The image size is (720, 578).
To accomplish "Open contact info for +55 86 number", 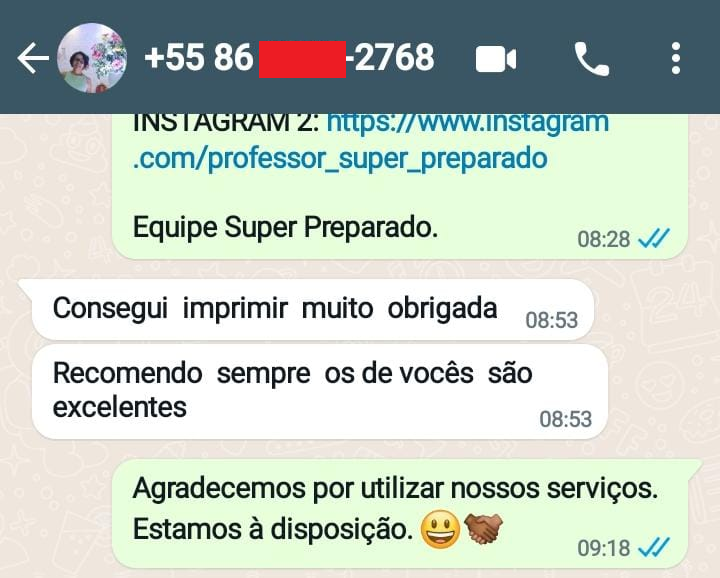I will click(289, 58).
